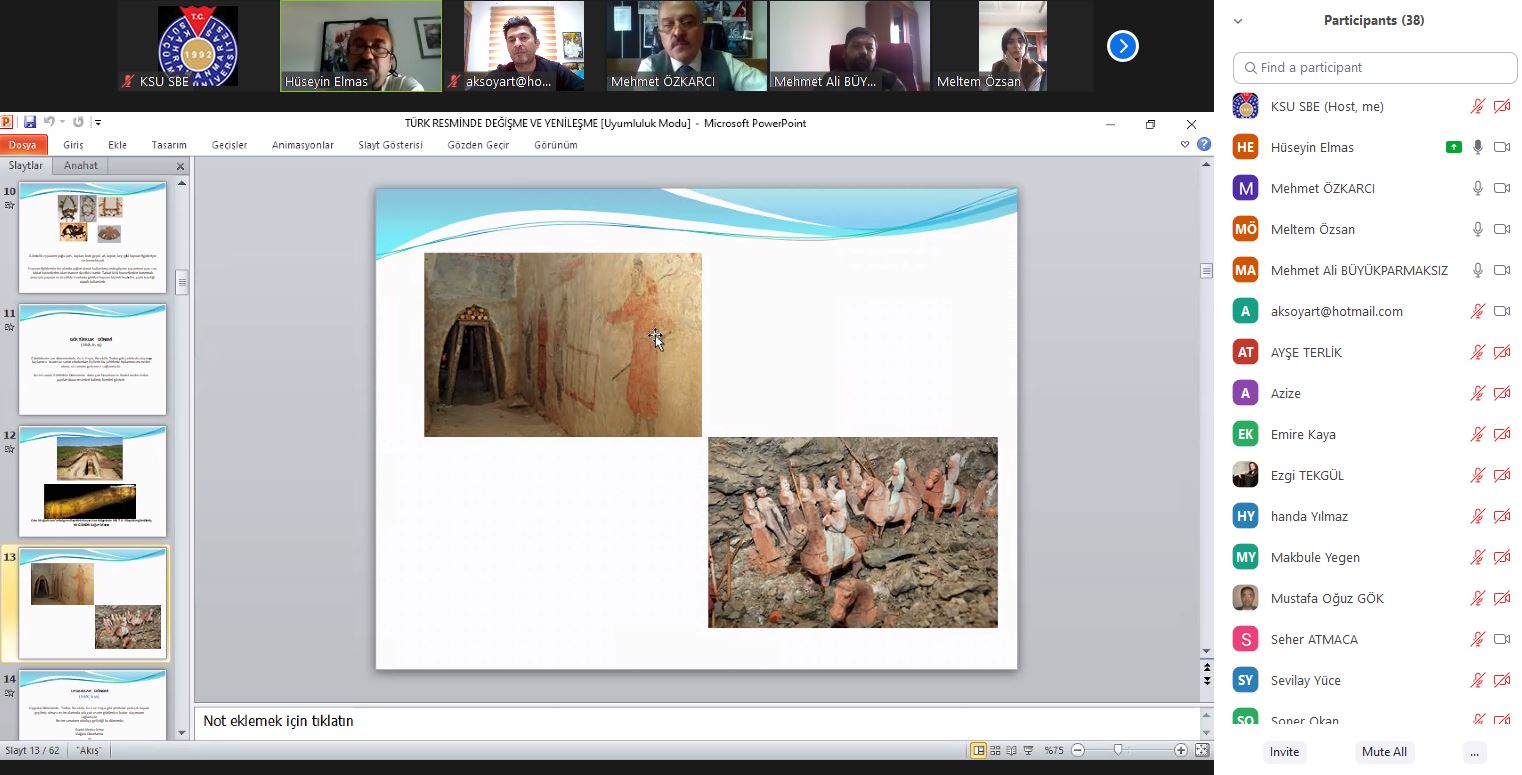Screen dimensions: 1522x775
Task: Open the participants more options (...) menu
Action: click(x=1474, y=752)
